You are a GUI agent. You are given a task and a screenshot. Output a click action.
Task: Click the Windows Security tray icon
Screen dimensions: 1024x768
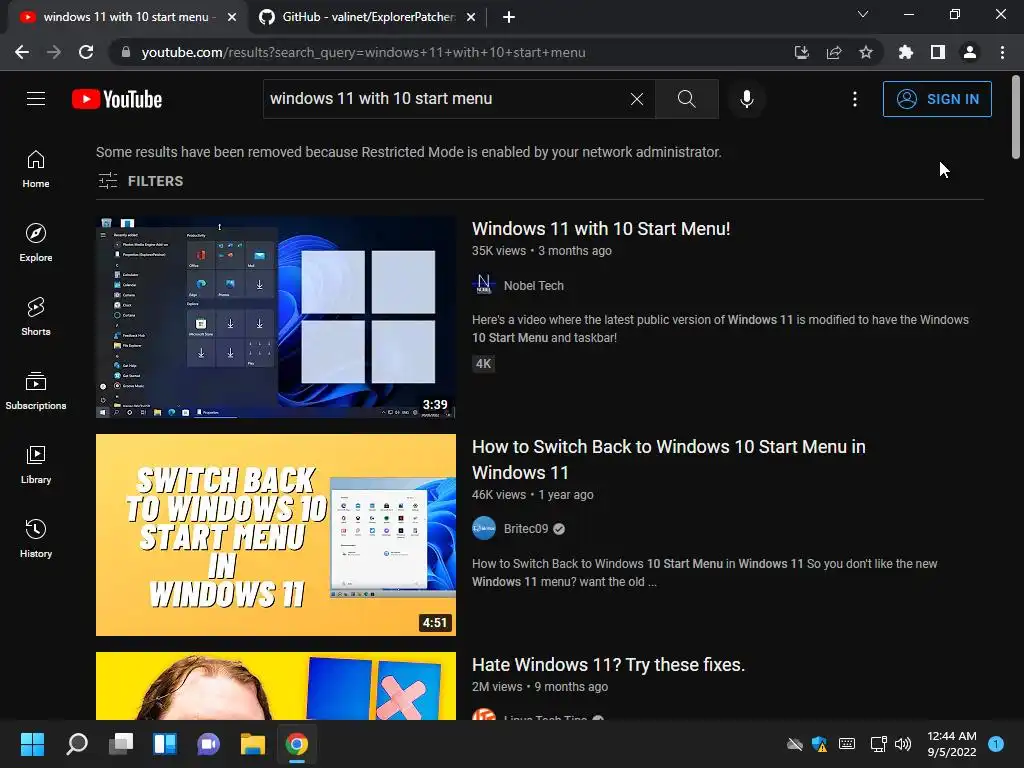click(819, 744)
